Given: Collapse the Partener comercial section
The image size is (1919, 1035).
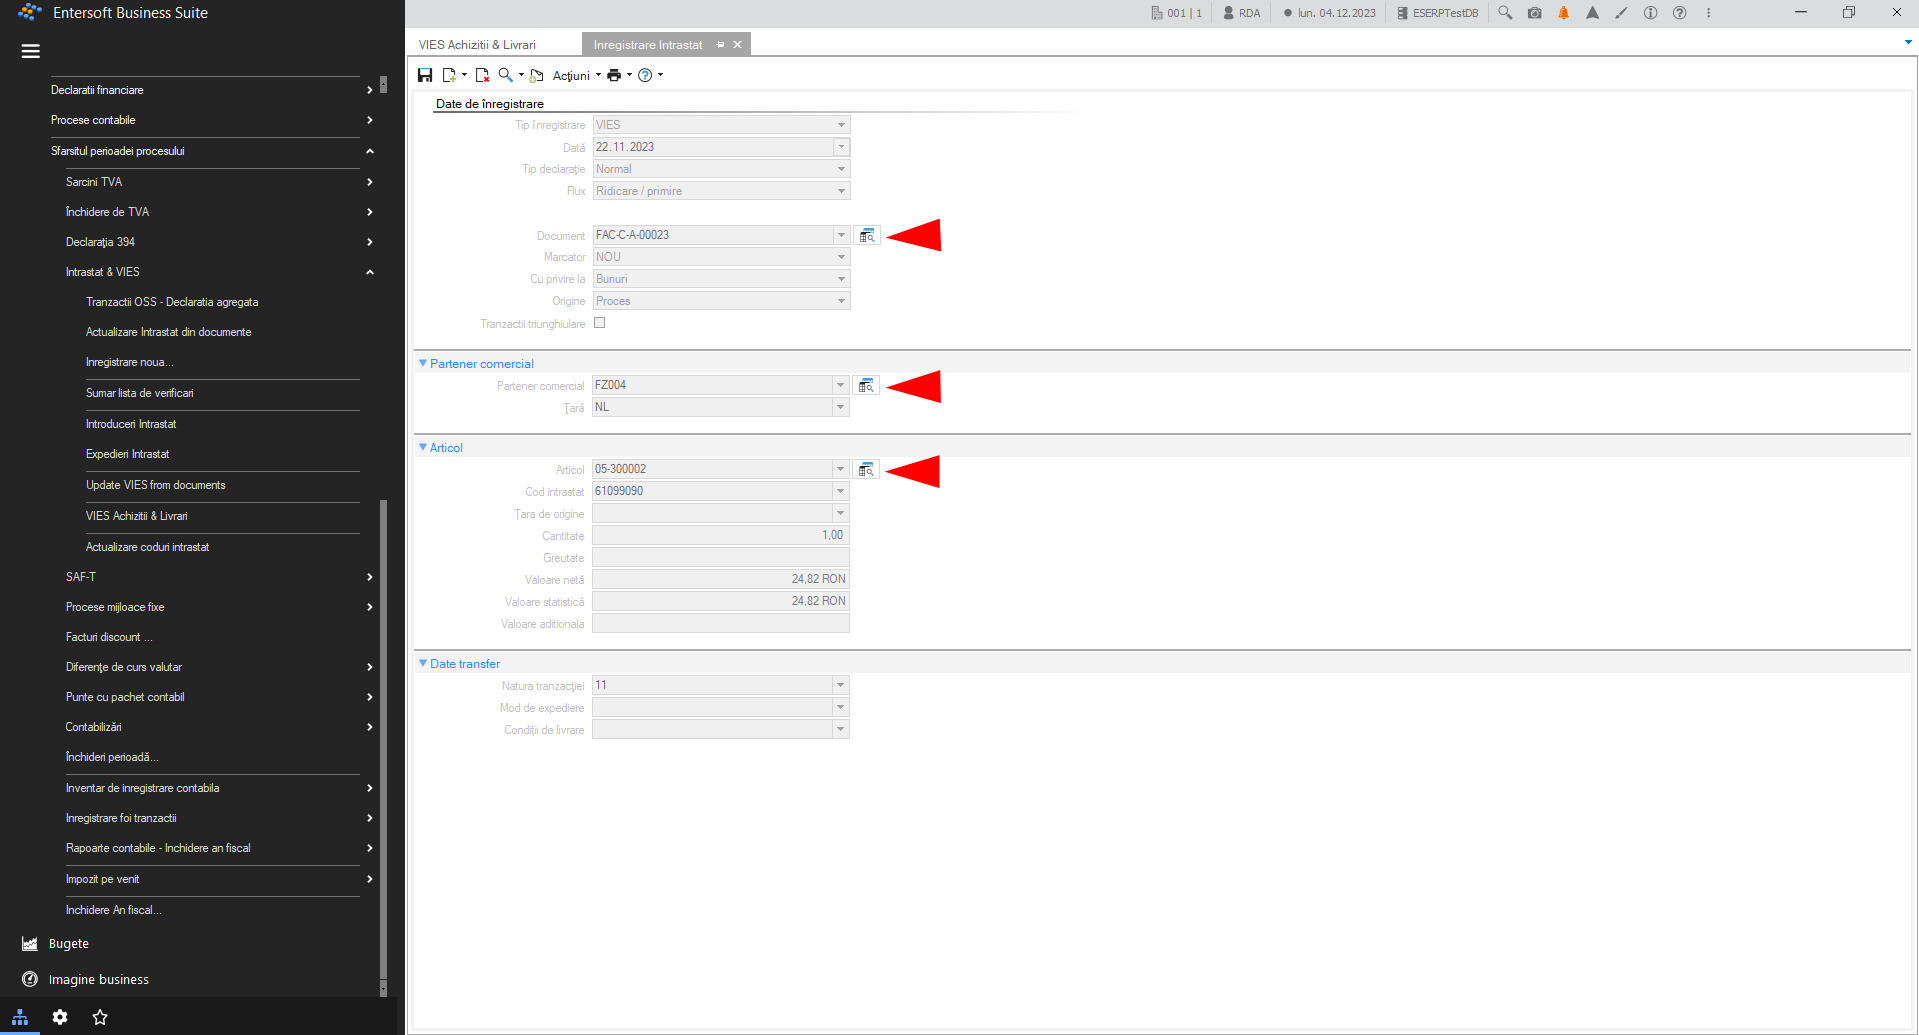Looking at the screenshot, I should (423, 363).
